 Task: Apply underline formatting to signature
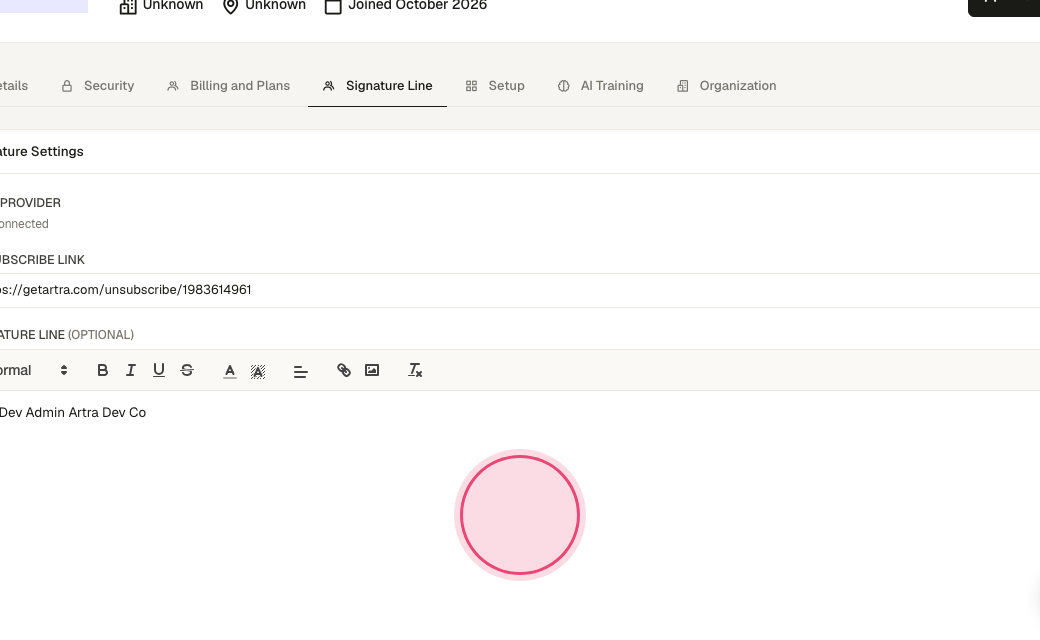tap(159, 370)
